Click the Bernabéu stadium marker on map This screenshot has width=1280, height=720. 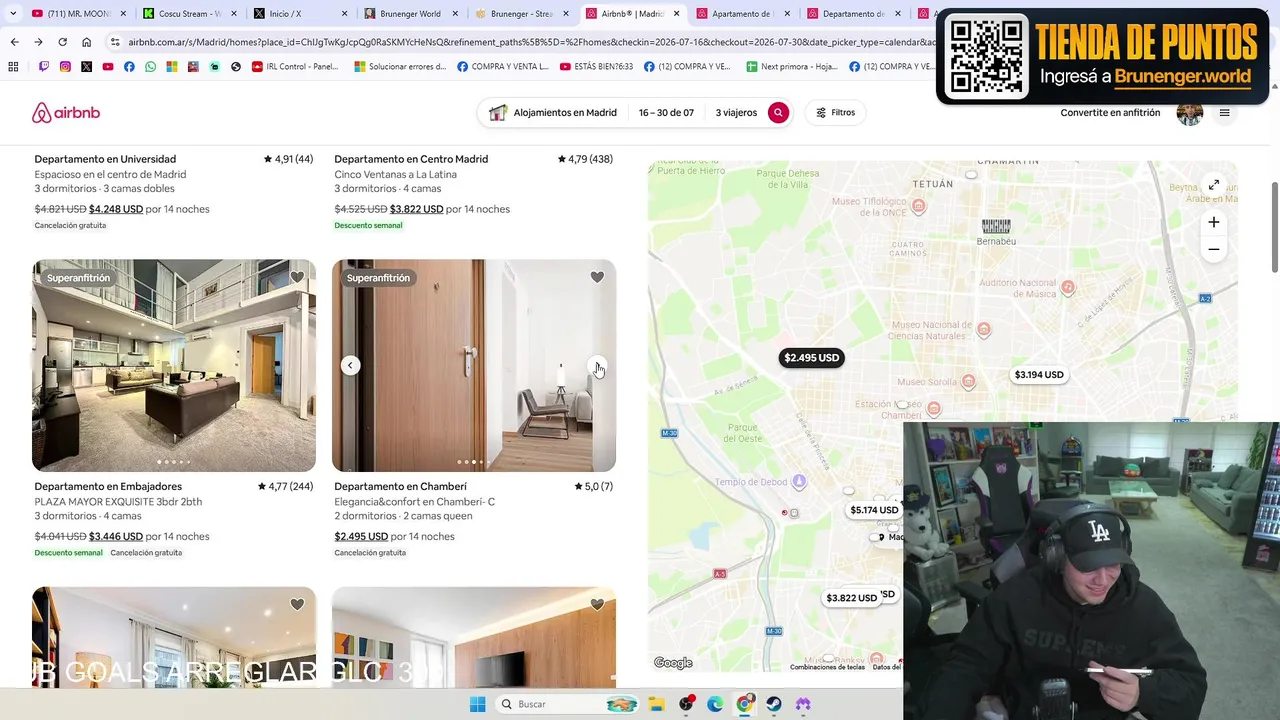pos(996,227)
